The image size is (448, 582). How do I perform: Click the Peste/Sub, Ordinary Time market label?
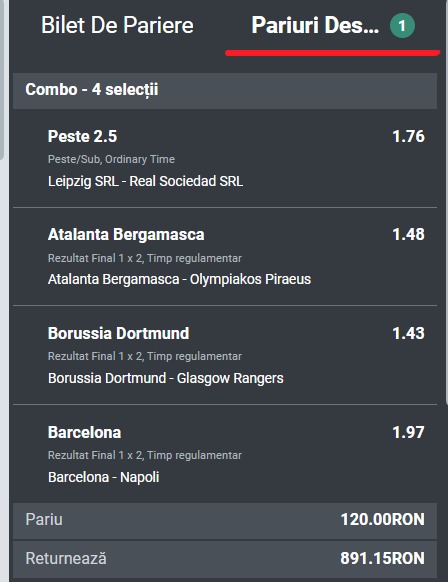[x=111, y=159]
